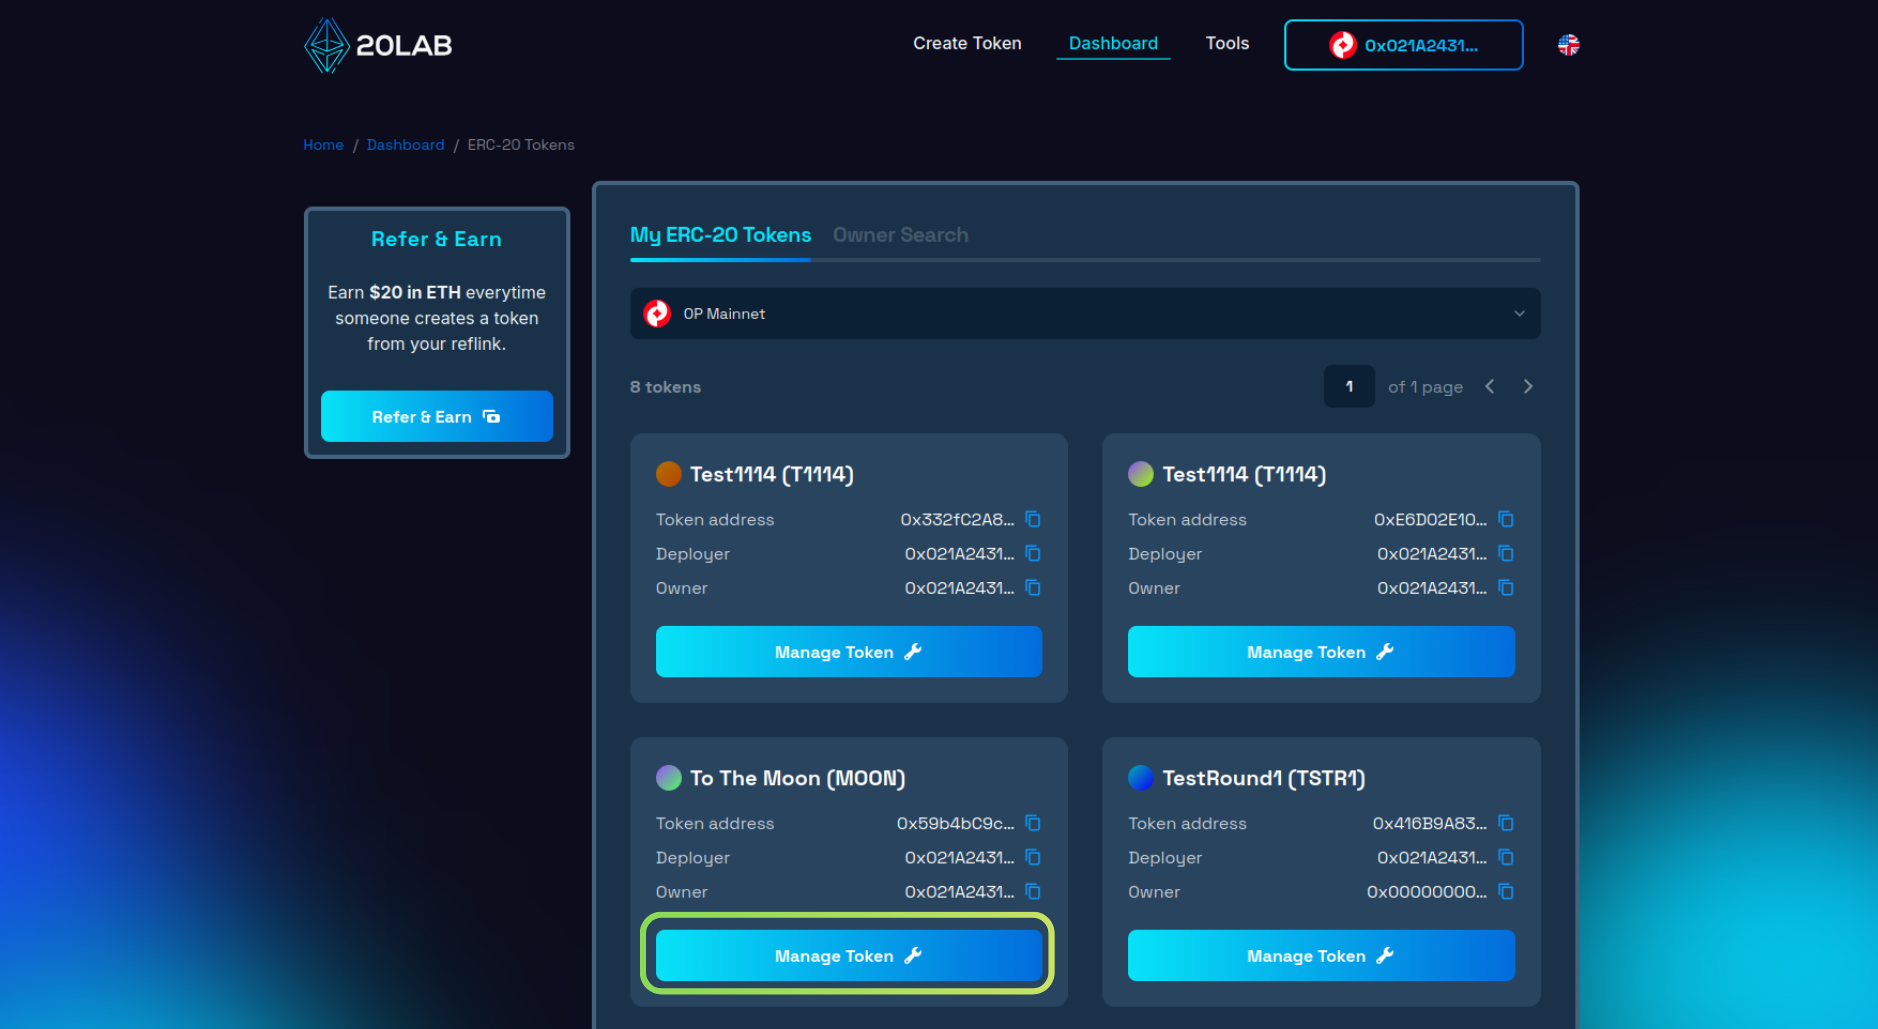Click TestRound1 blue token avatar
This screenshot has height=1029, width=1878.
[1141, 778]
